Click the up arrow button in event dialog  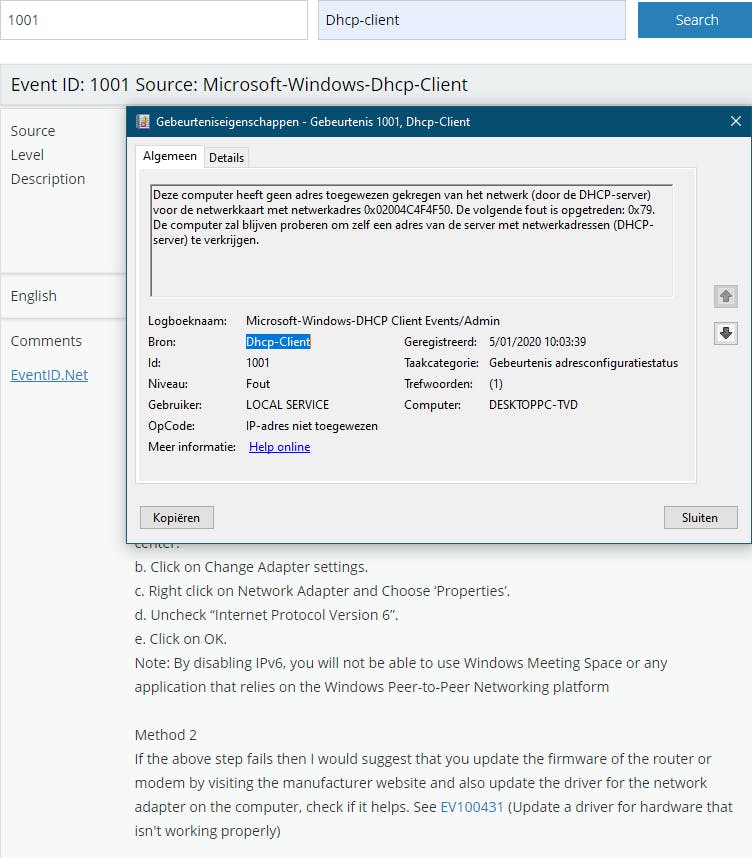726,297
